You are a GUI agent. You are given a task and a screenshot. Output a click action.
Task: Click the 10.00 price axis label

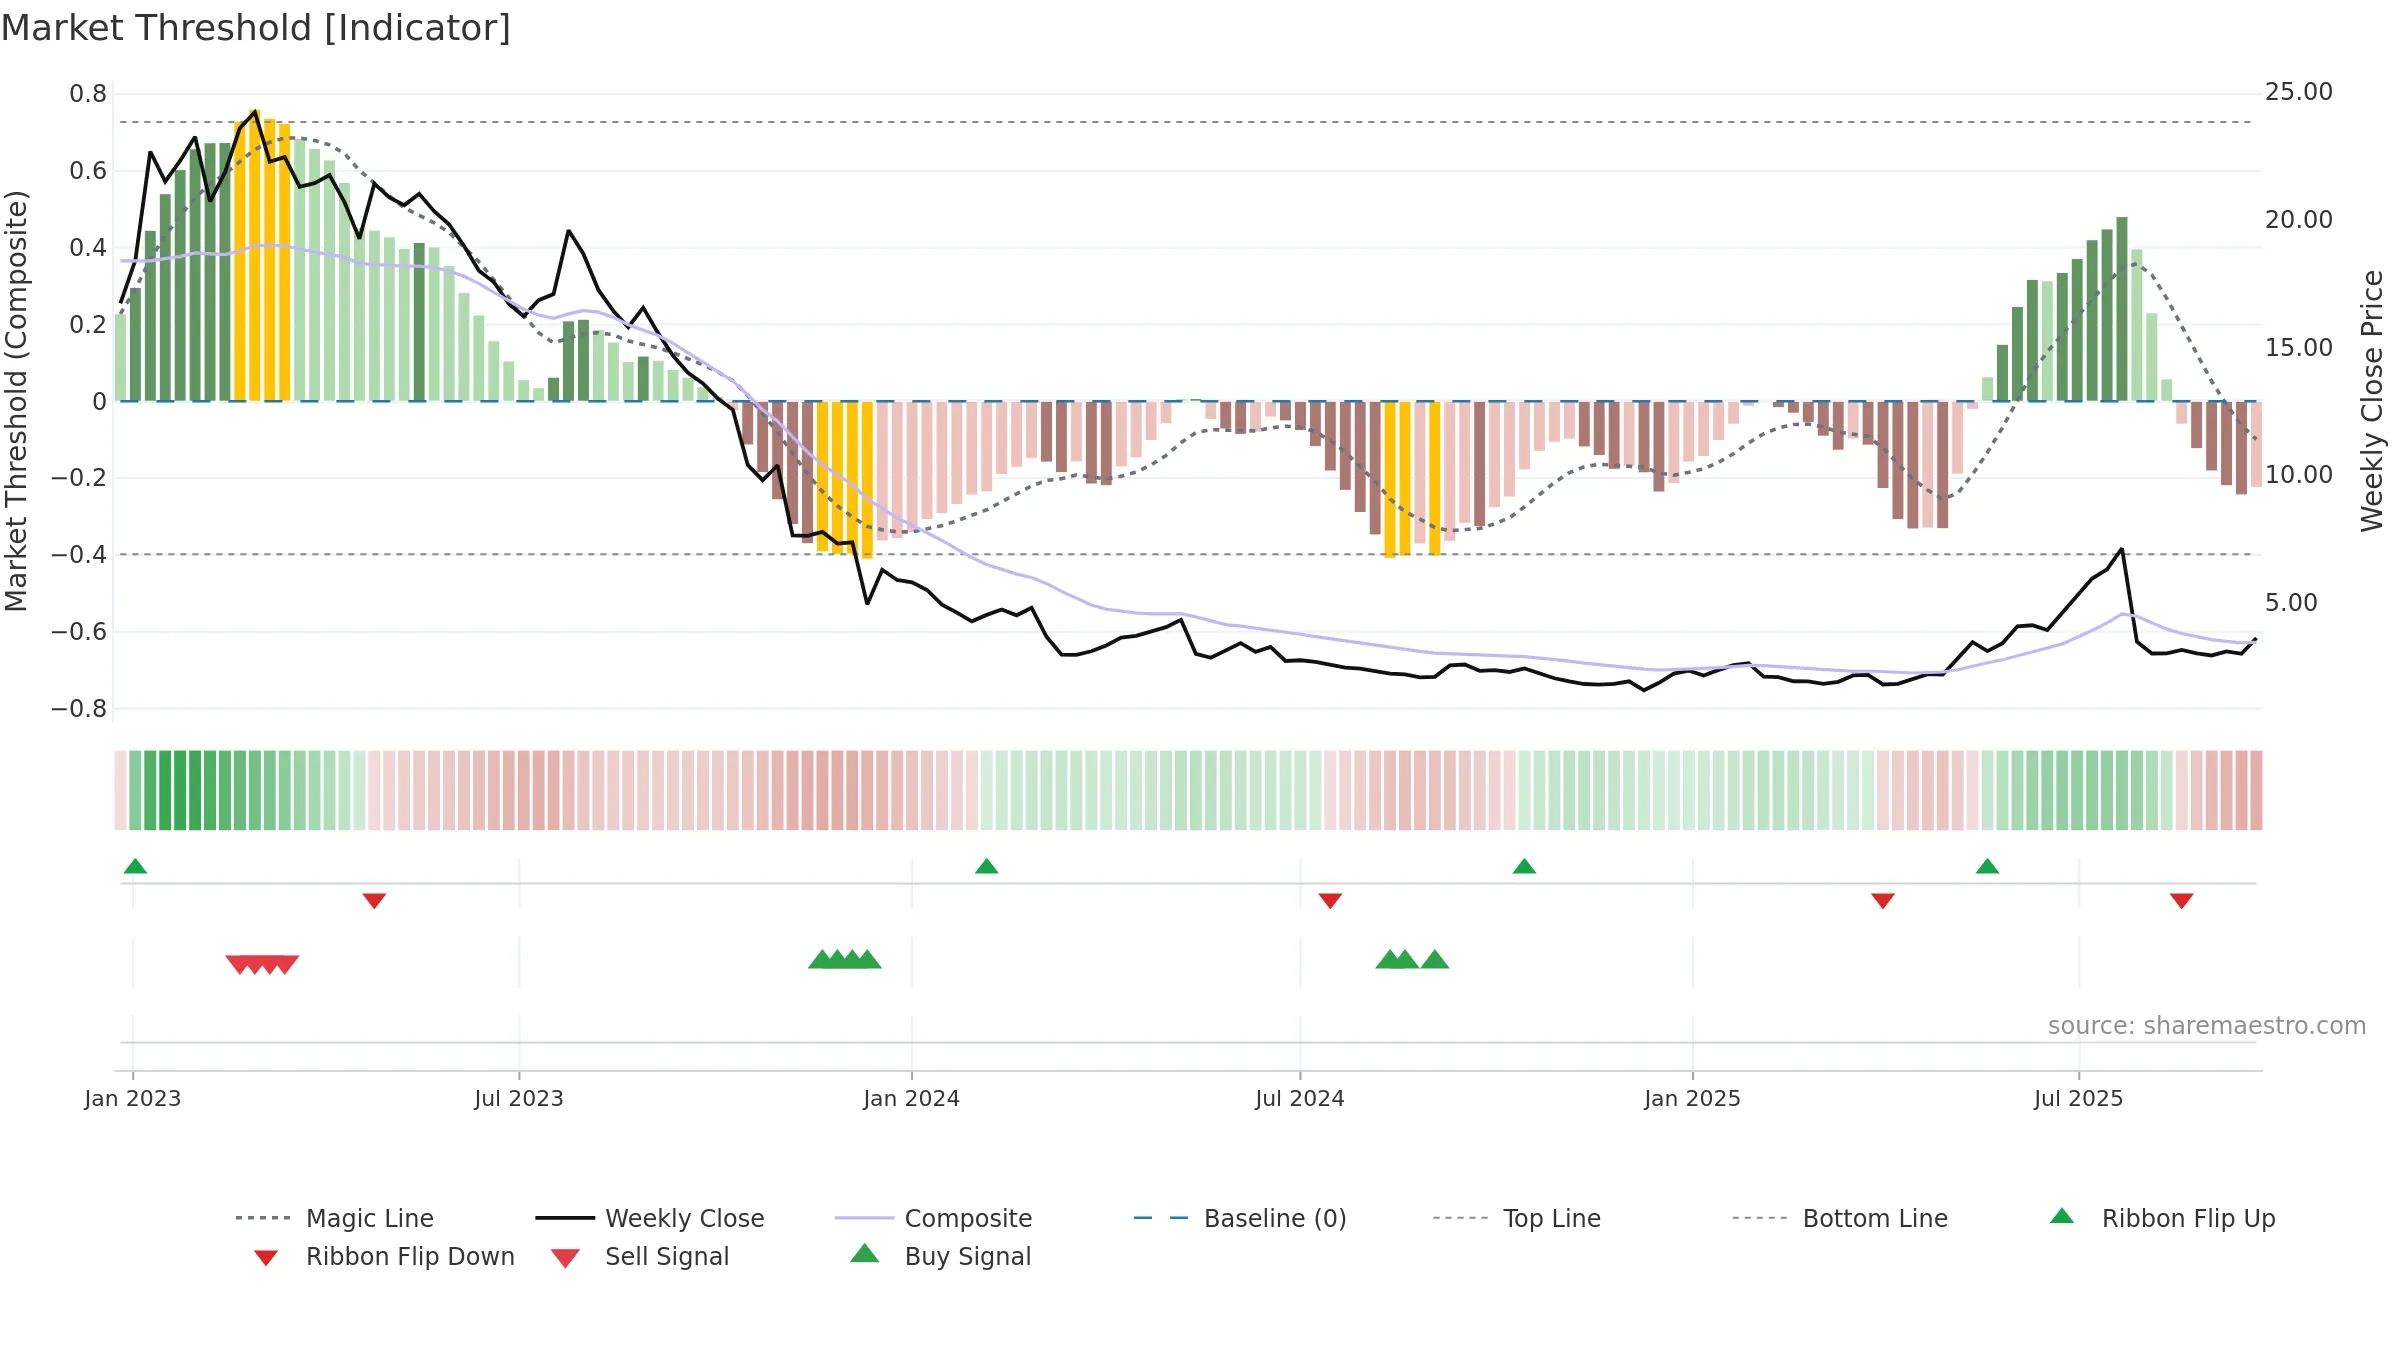click(2299, 475)
